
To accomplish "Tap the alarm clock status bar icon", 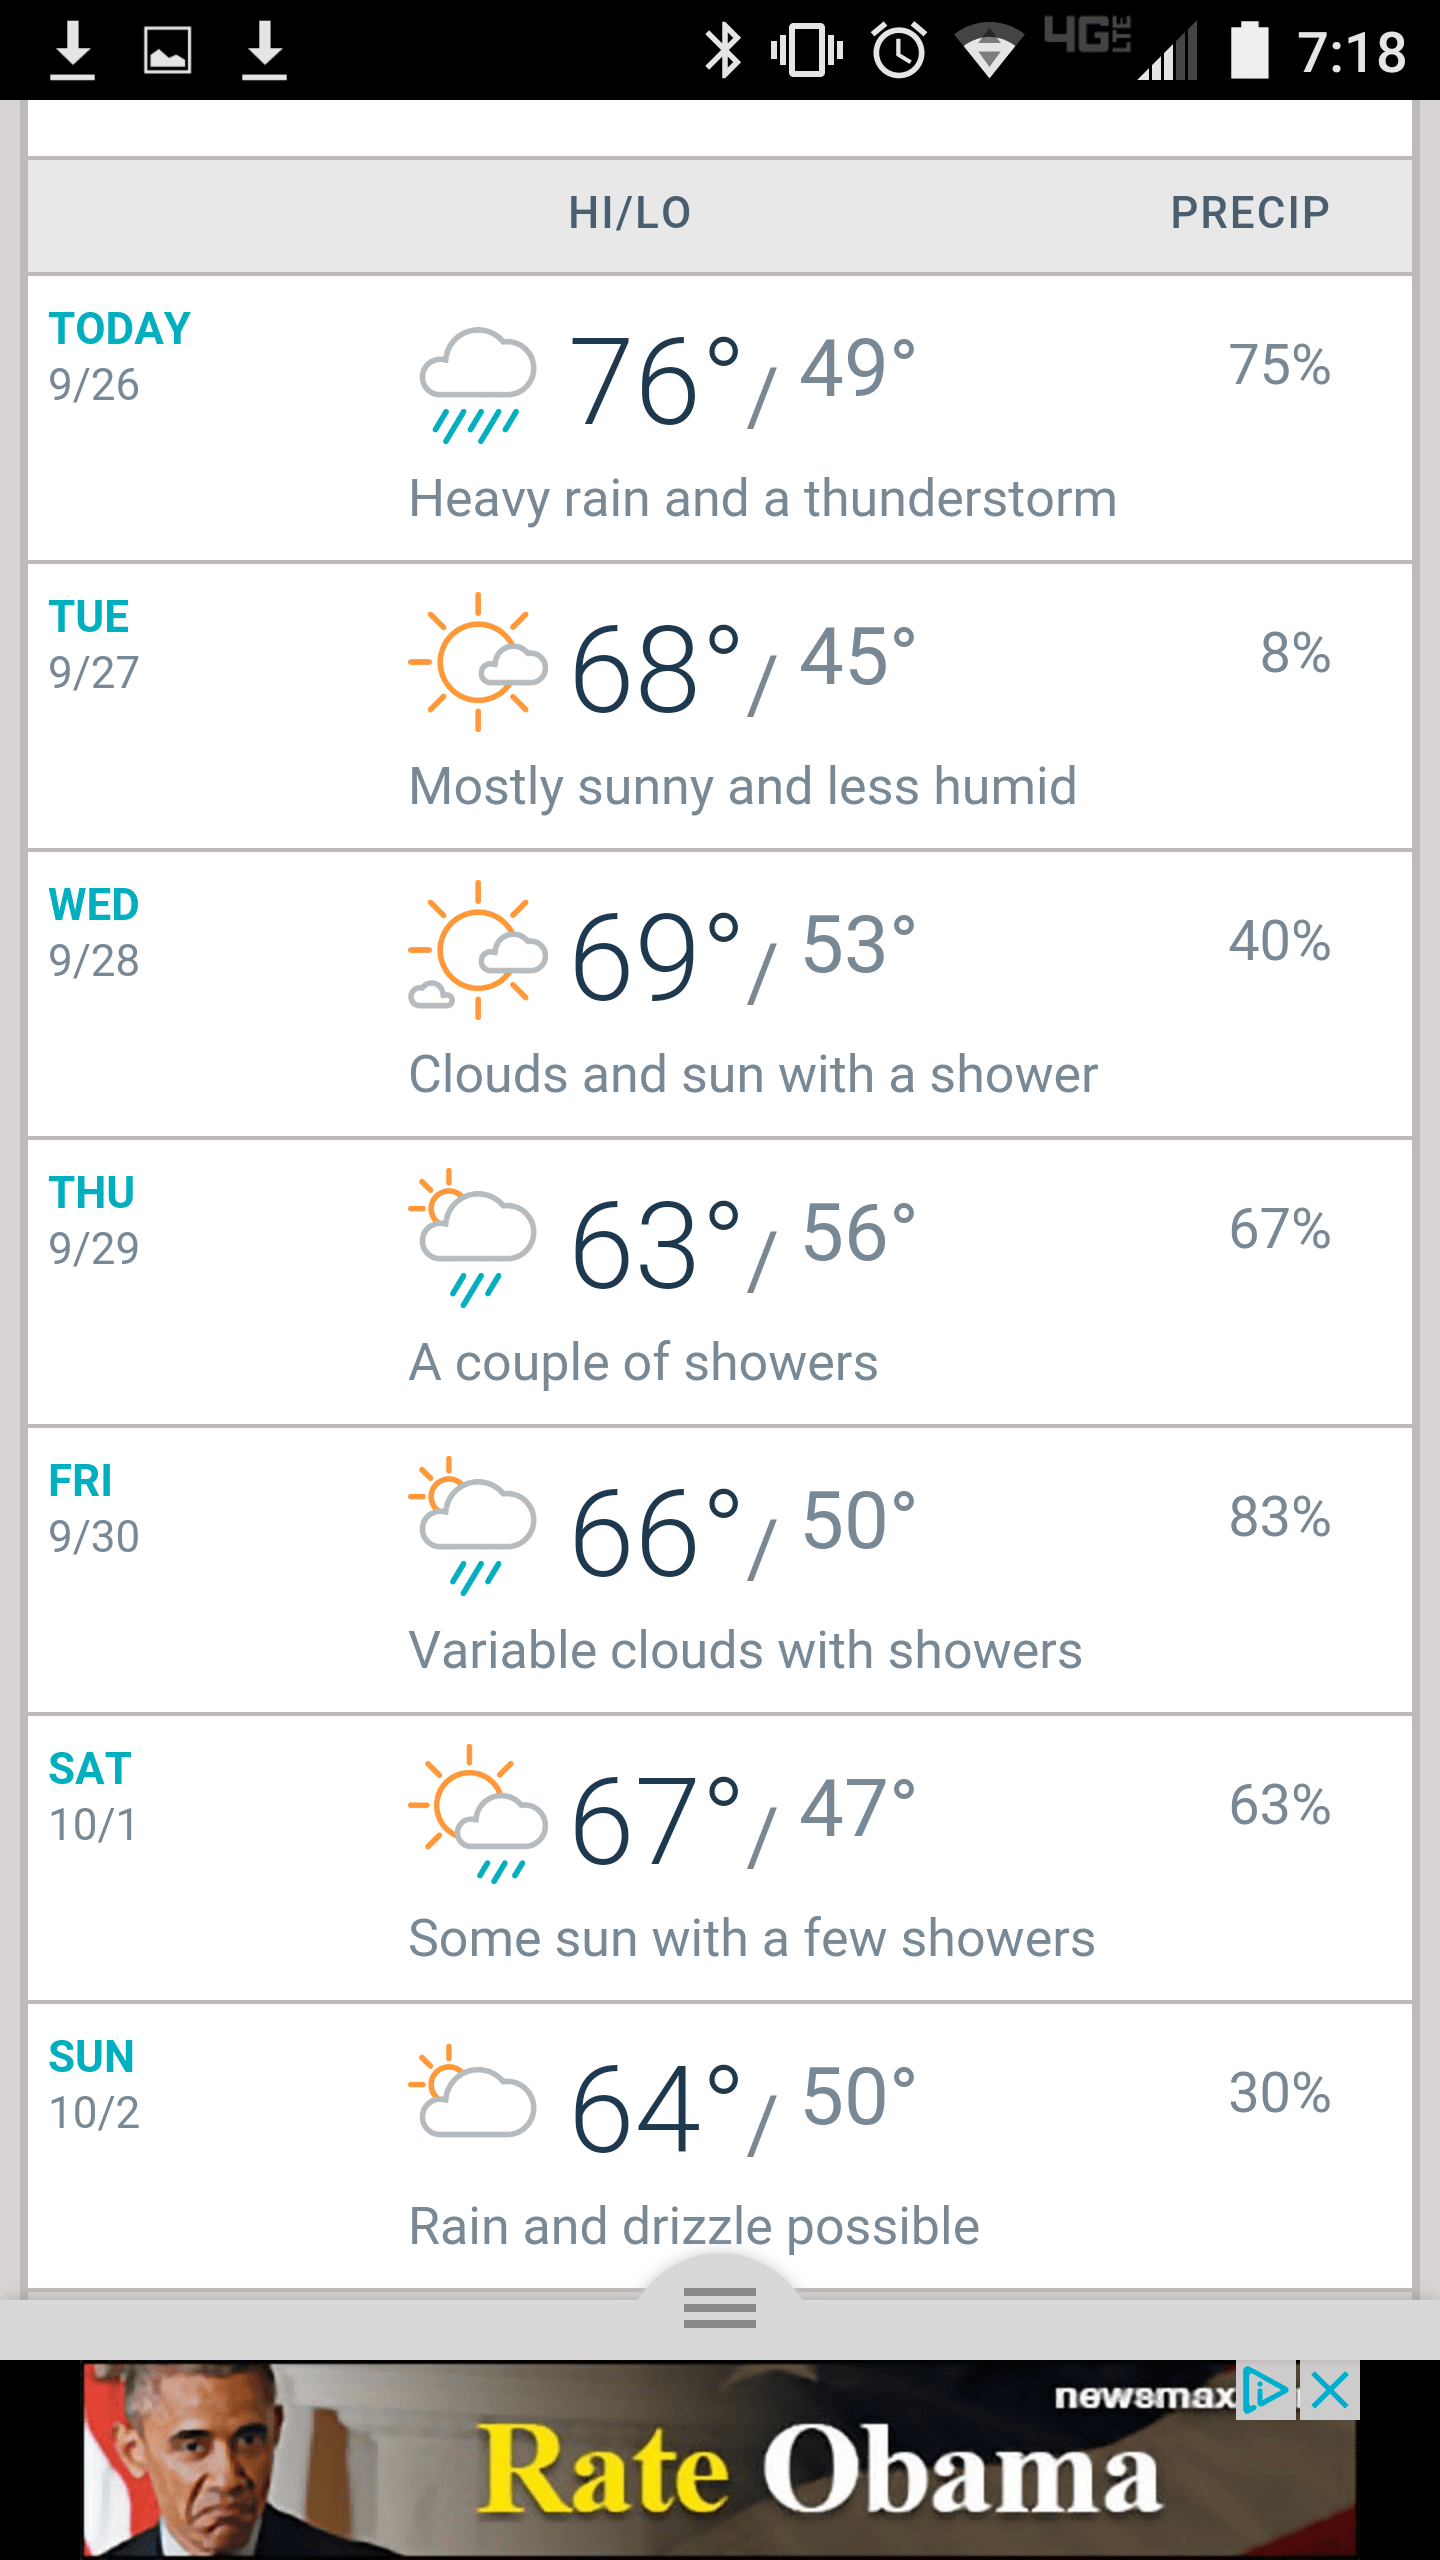I will 899,50.
